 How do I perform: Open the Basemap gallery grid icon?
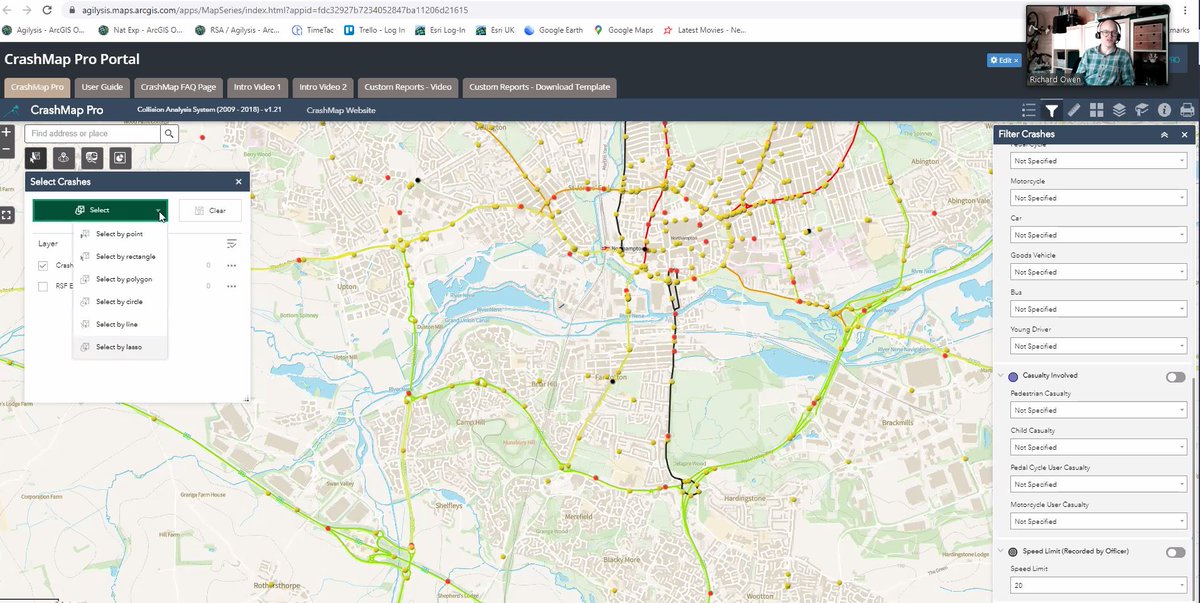(x=1097, y=110)
